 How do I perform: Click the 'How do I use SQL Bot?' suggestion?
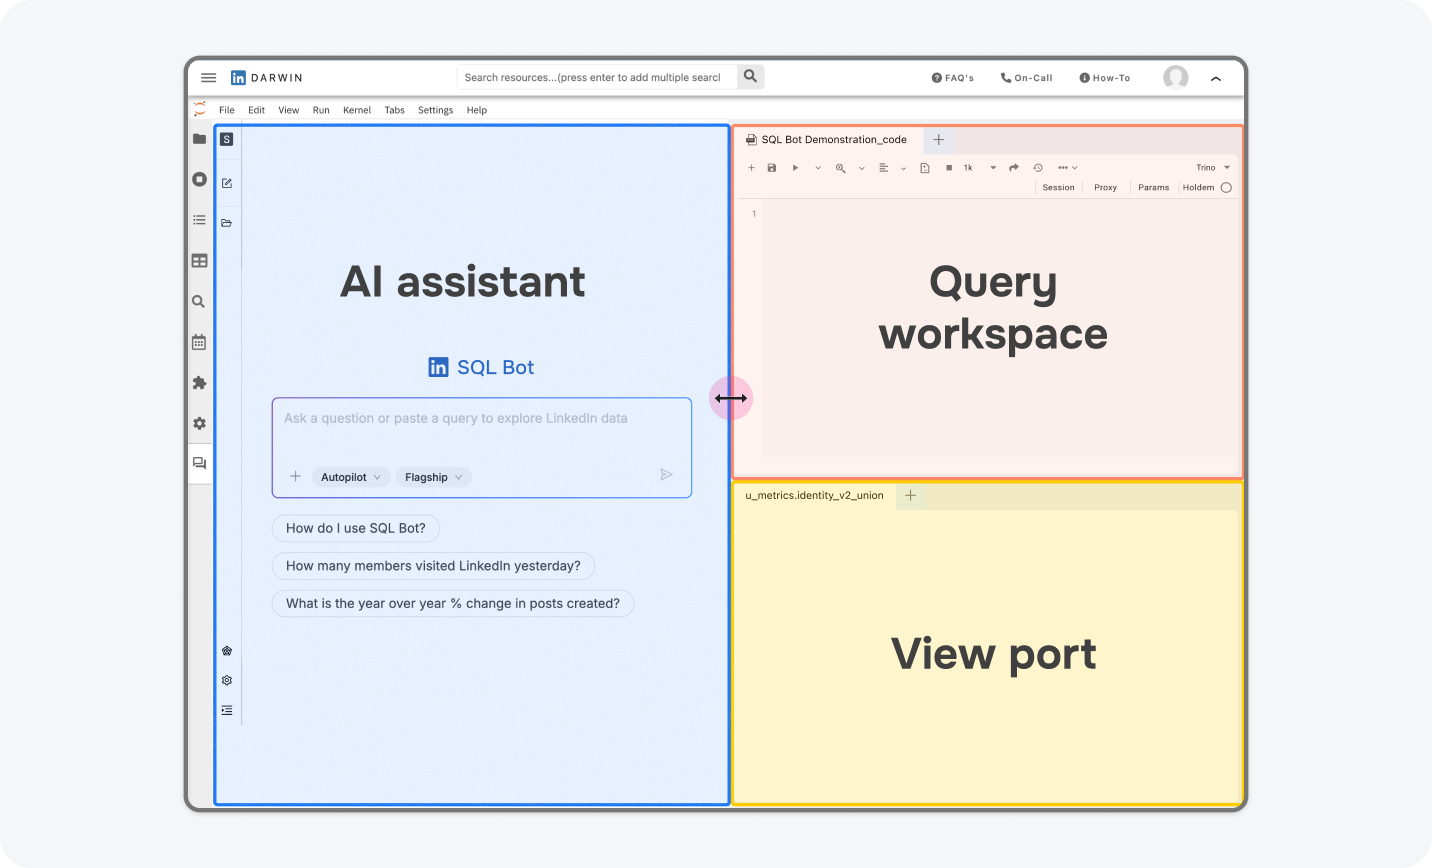coord(356,528)
